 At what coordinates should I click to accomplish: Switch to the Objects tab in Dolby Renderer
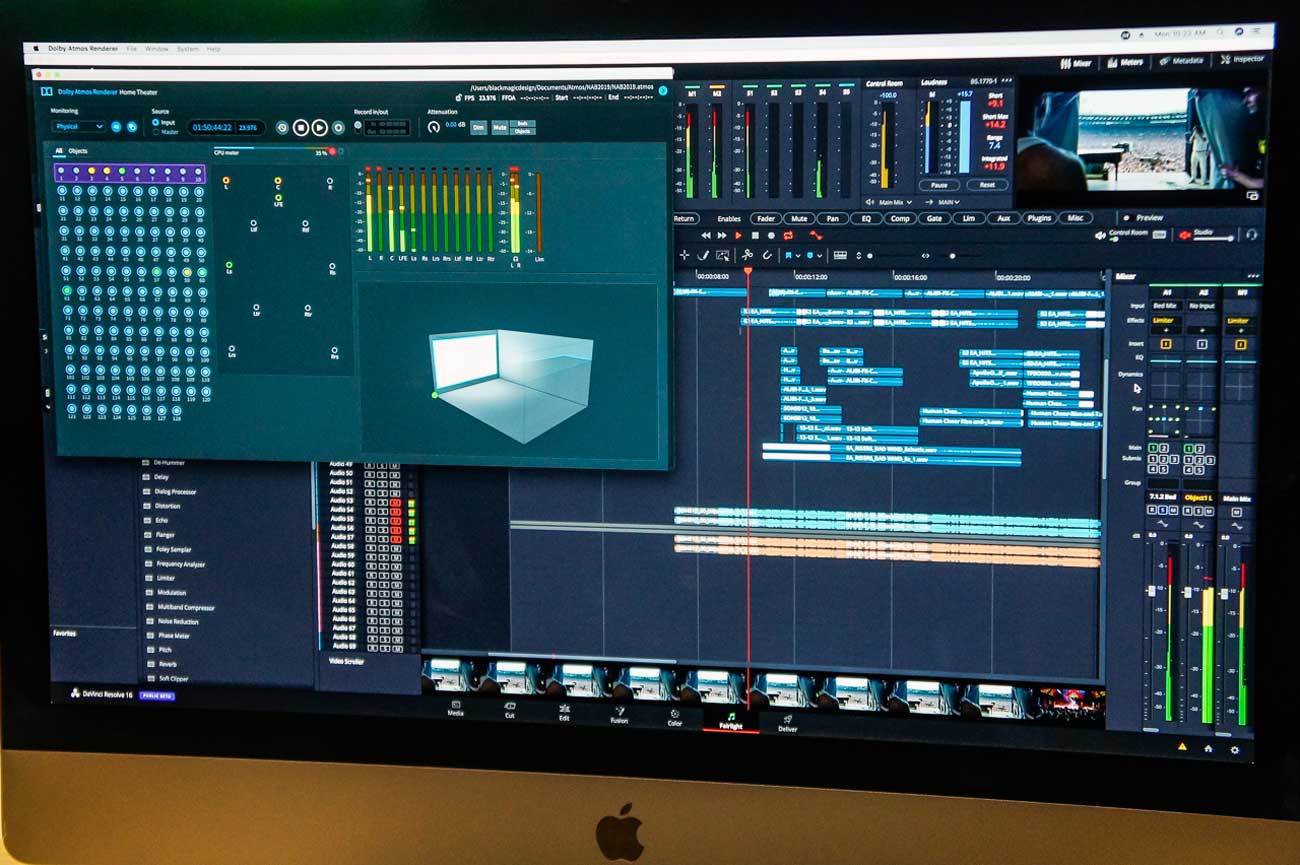click(78, 151)
